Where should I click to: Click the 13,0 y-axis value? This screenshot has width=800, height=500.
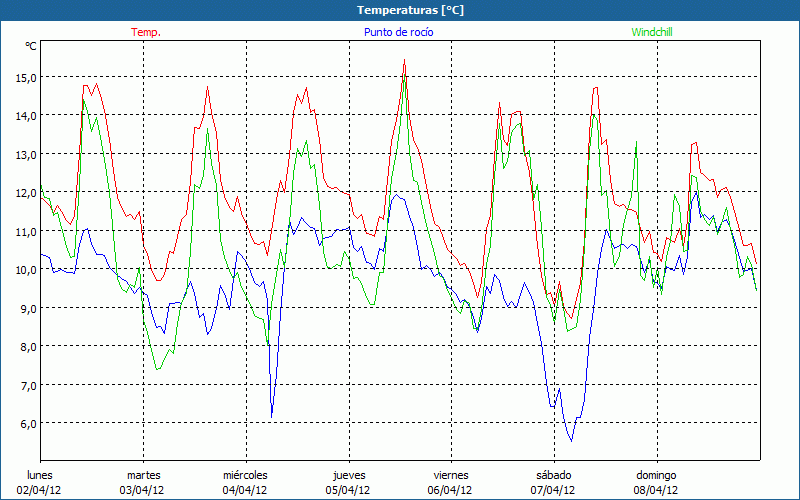click(x=23, y=154)
